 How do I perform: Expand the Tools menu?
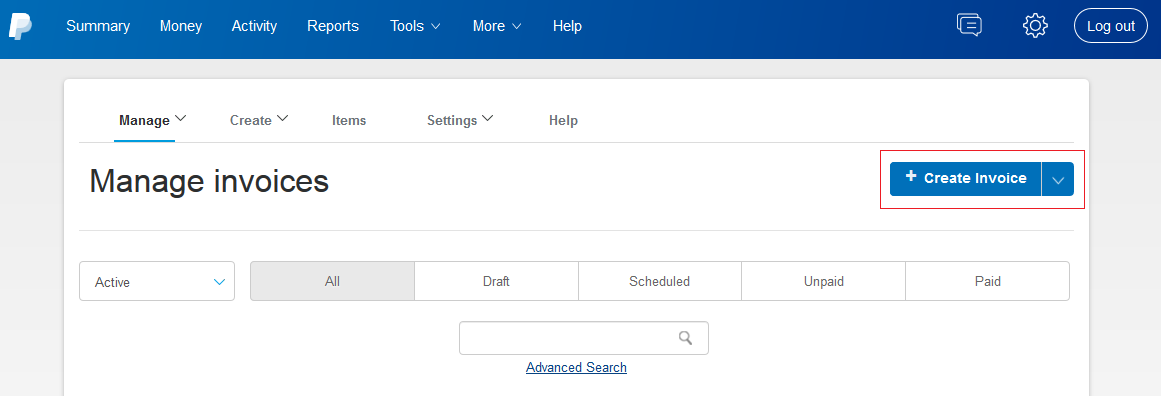pyautogui.click(x=415, y=26)
